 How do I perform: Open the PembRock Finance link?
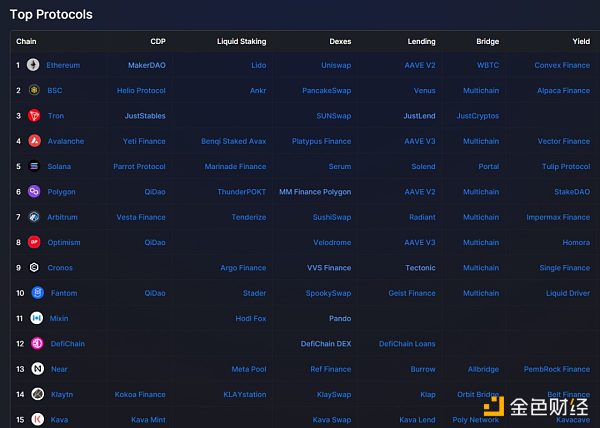click(x=557, y=369)
